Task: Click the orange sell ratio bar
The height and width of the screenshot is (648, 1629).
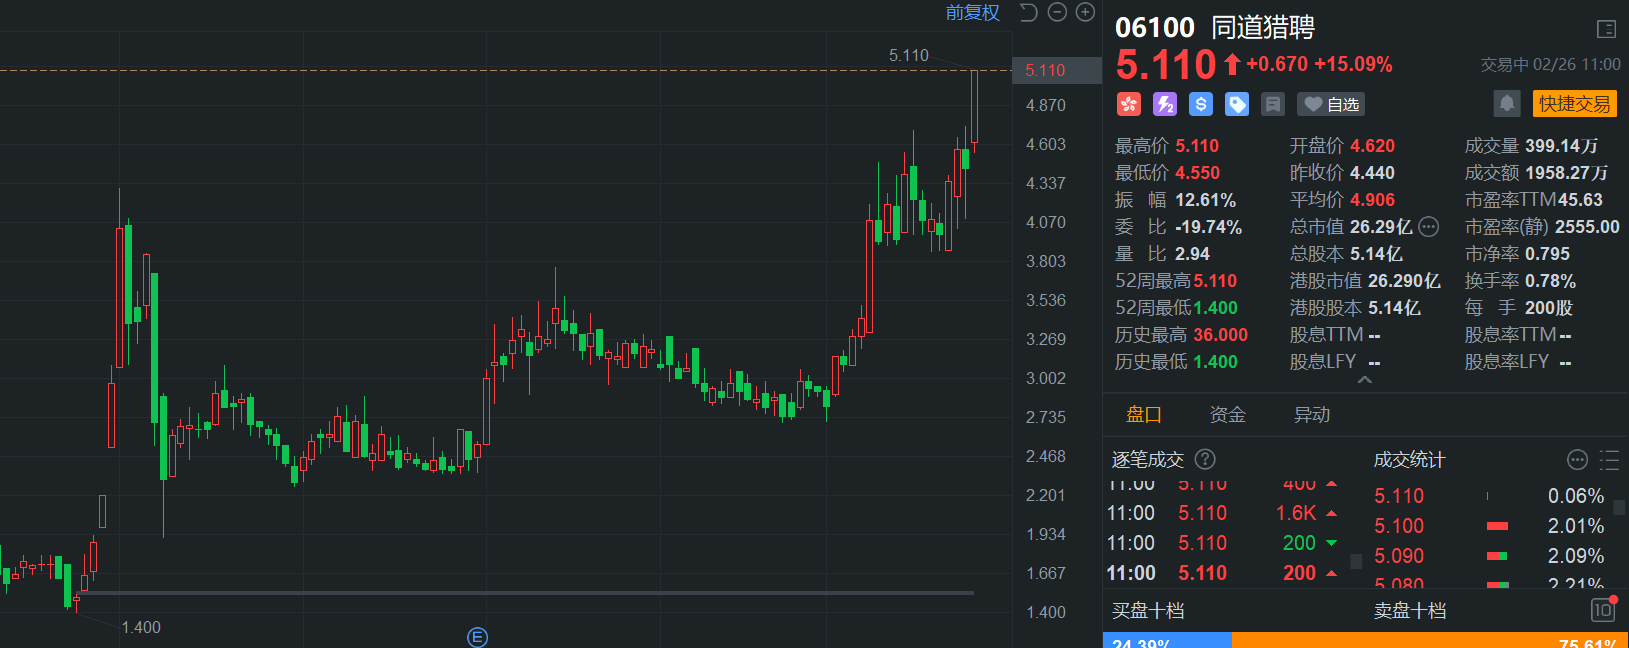Action: click(1430, 640)
